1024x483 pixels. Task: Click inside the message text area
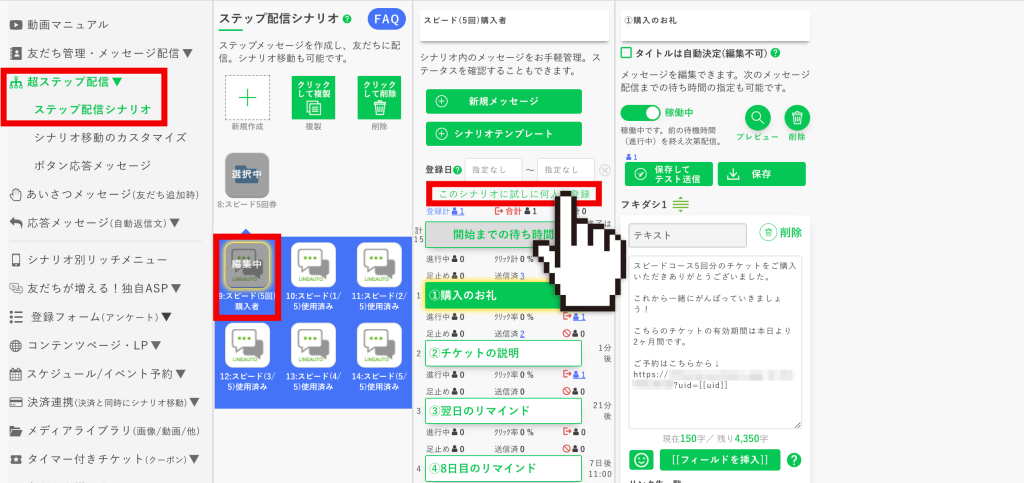pos(715,341)
